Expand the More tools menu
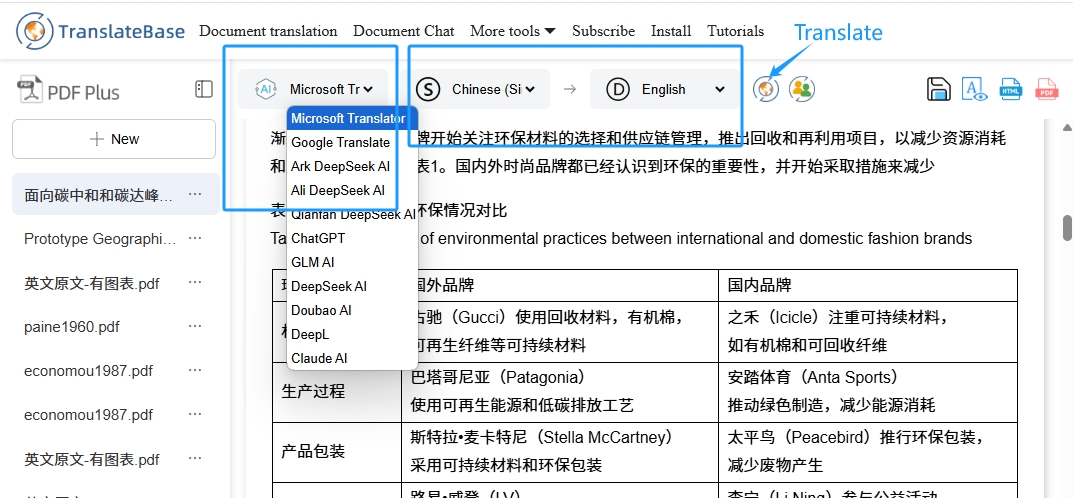The image size is (1073, 498). coord(513,31)
